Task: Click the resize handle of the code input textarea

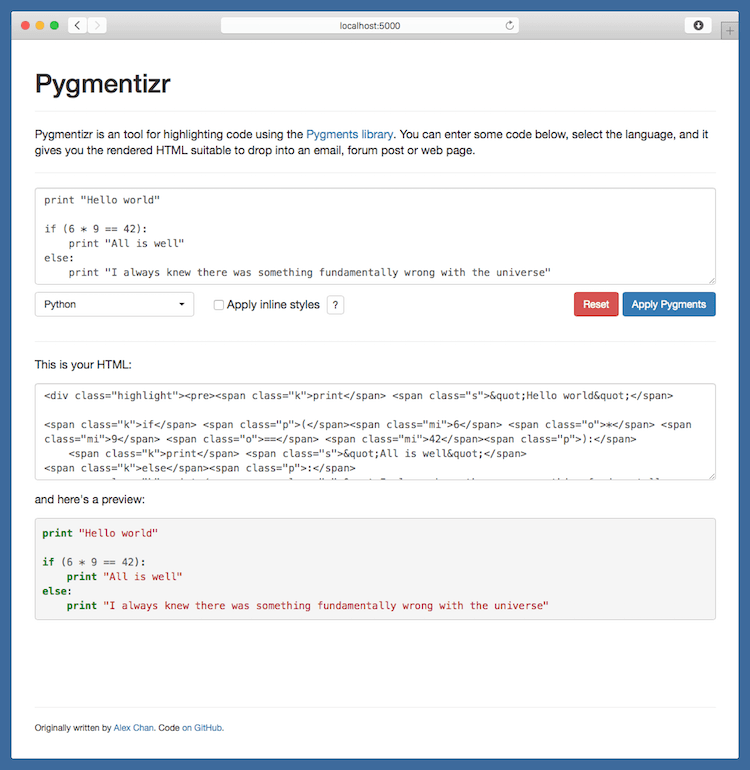Action: pyautogui.click(x=712, y=280)
